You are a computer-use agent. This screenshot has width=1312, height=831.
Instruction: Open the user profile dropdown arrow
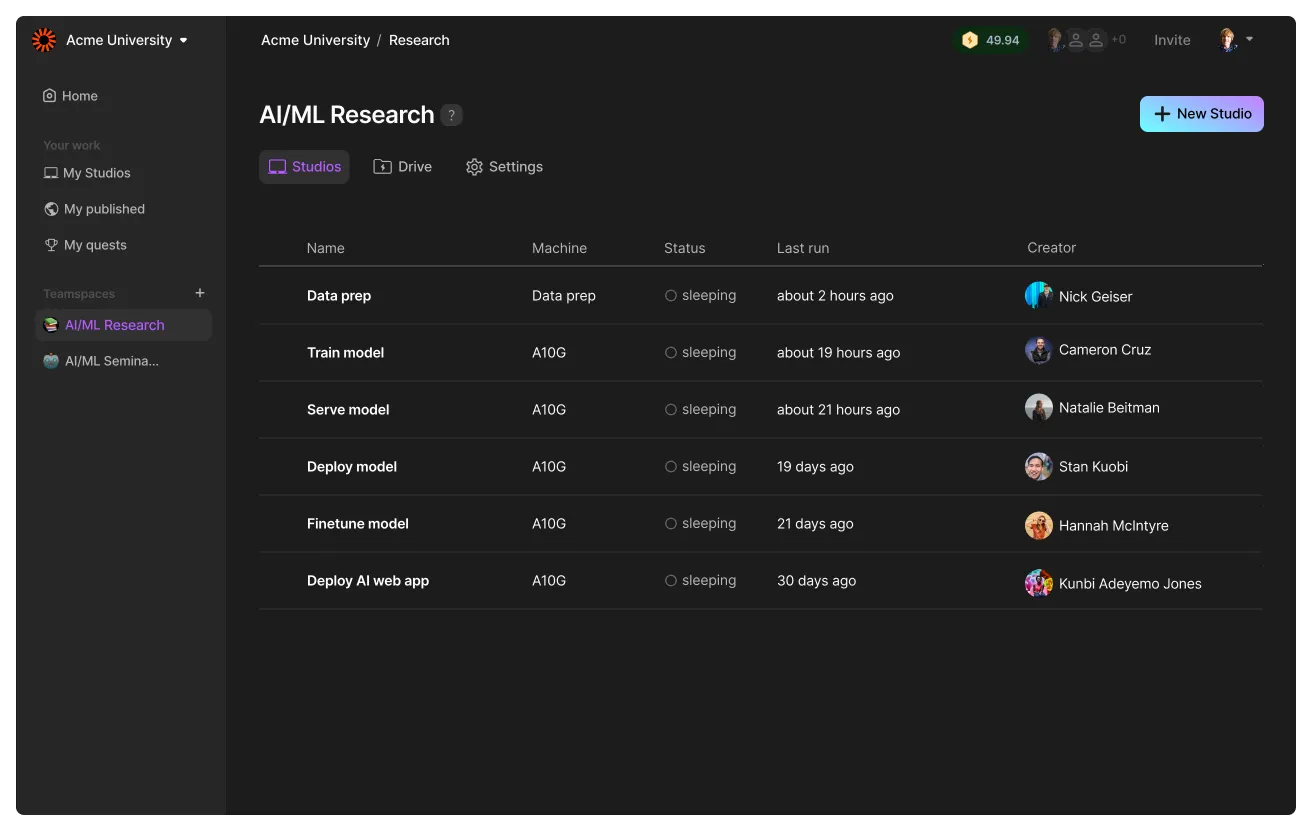tap(1250, 40)
